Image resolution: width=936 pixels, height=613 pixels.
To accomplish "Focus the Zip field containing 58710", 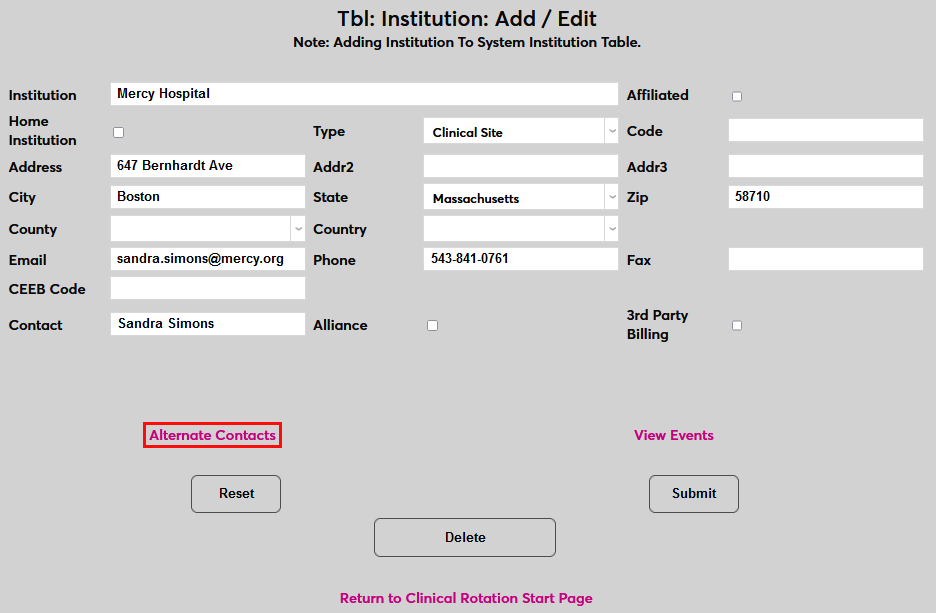I will 825,197.
